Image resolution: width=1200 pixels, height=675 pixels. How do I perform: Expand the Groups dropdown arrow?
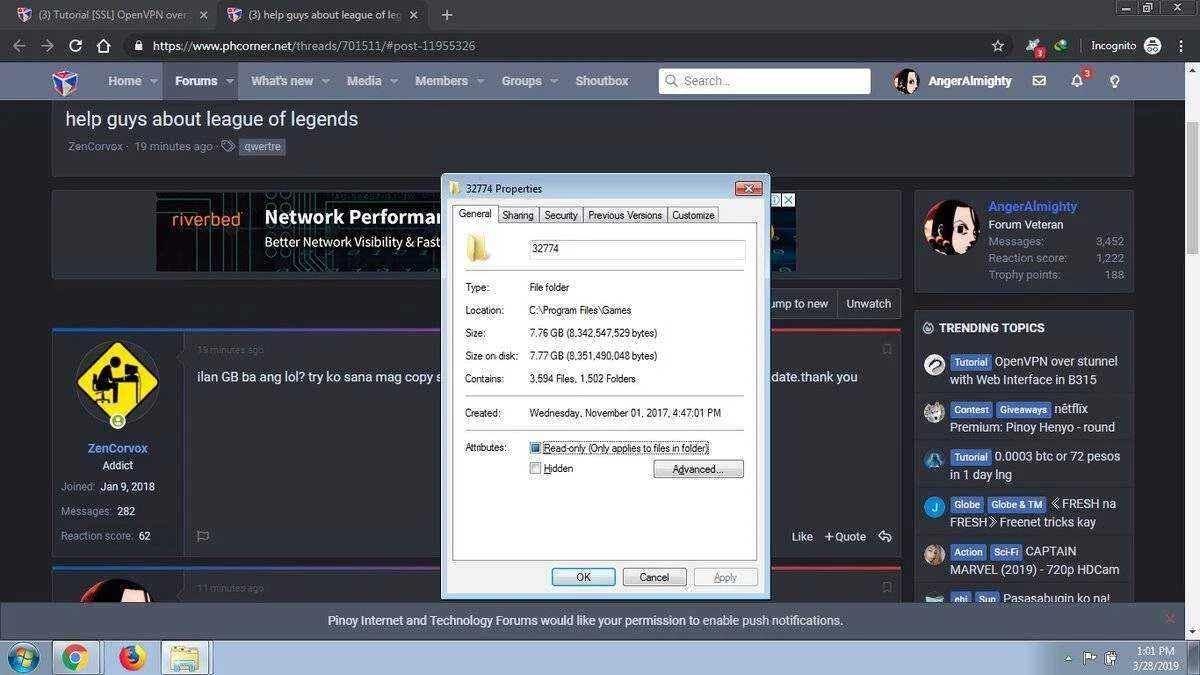554,81
